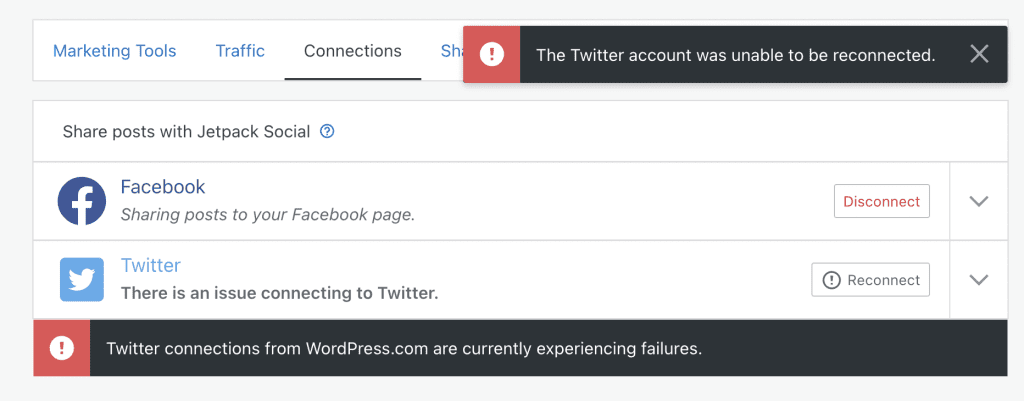This screenshot has height=401, width=1024.
Task: Dismiss the Twitter reconnect error notification
Action: point(979,55)
